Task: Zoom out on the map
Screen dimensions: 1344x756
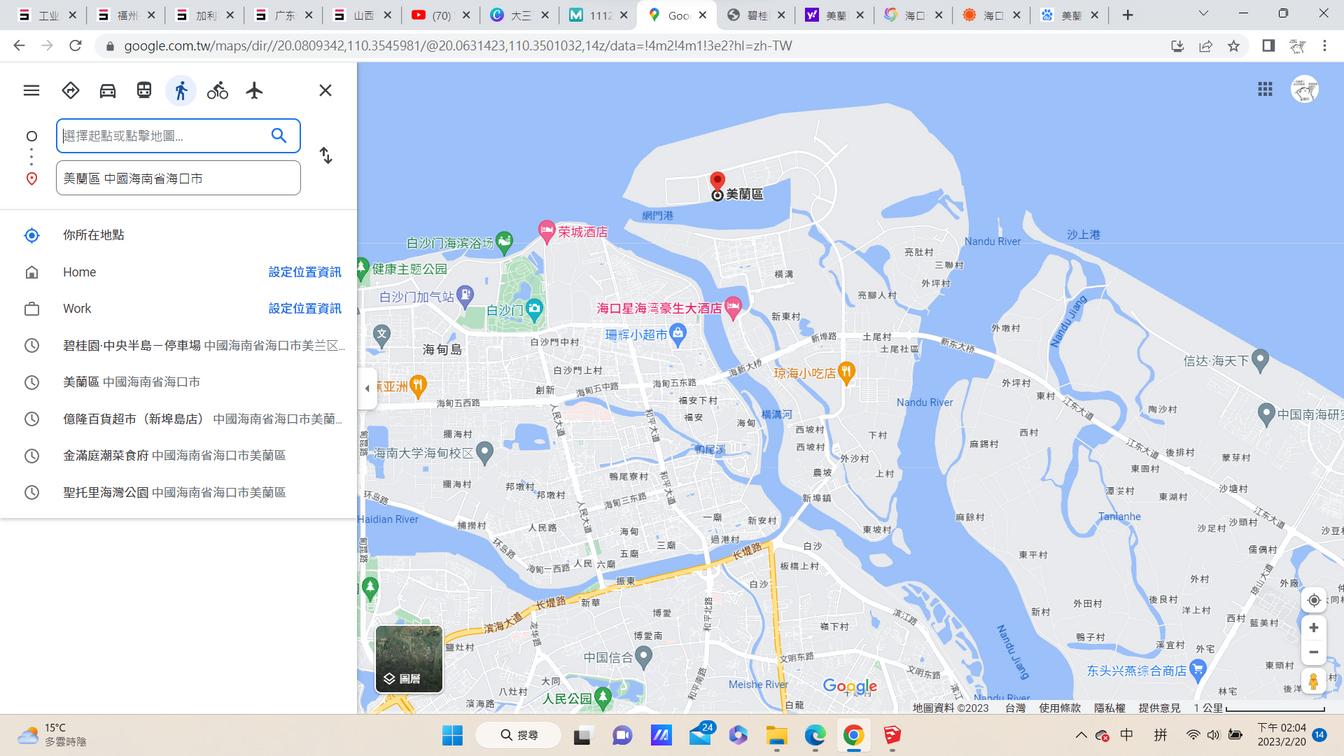Action: pyautogui.click(x=1314, y=652)
